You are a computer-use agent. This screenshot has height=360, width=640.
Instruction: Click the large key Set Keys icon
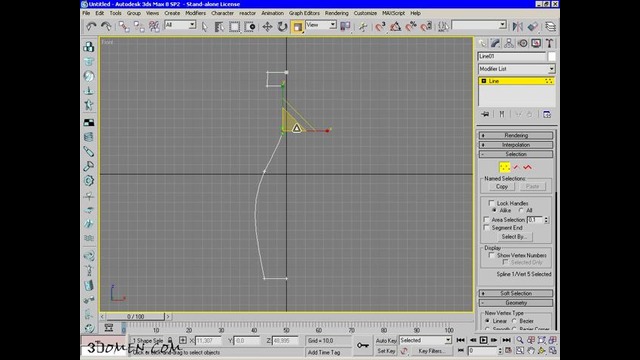tap(362, 345)
